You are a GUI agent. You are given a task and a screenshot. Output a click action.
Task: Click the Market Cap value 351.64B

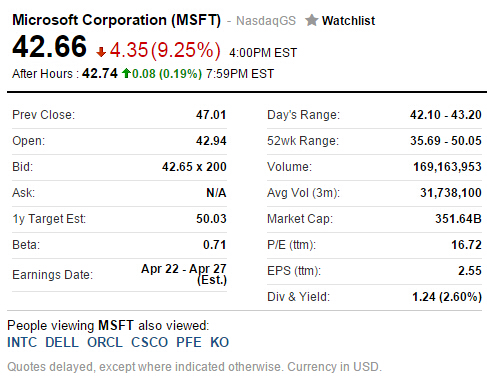tap(458, 219)
